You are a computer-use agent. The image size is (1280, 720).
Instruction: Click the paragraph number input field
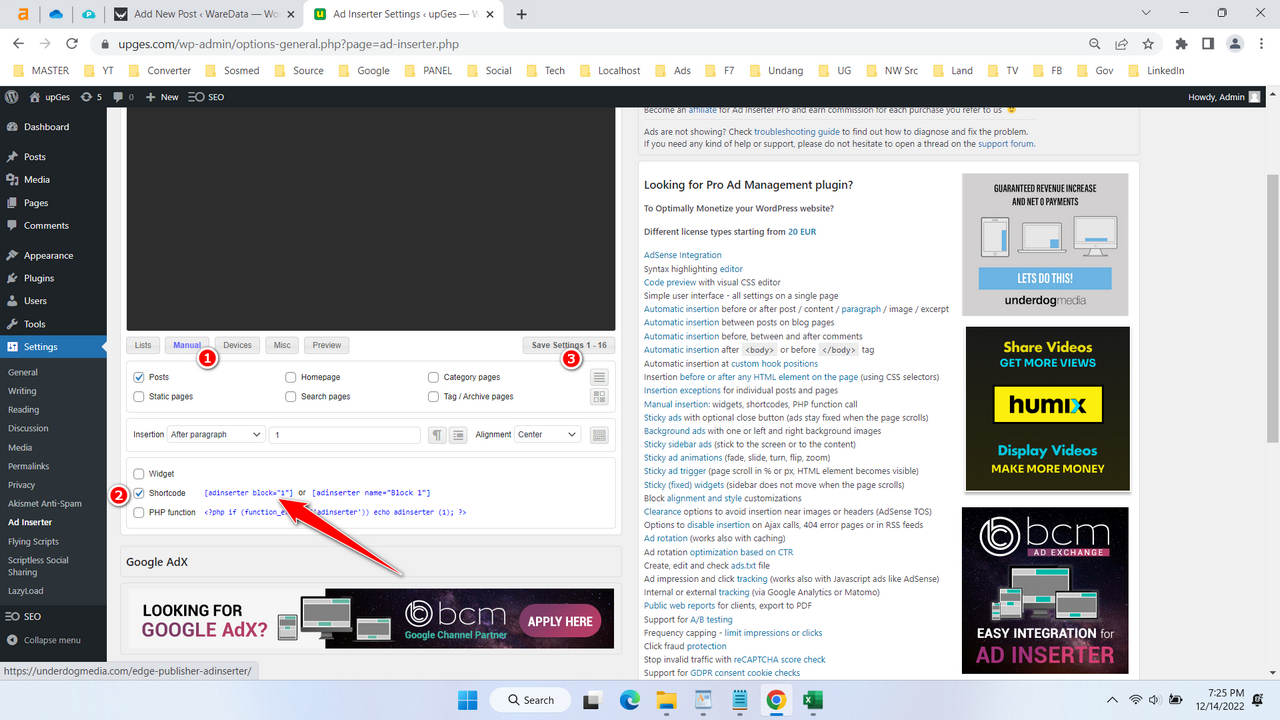[345, 434]
